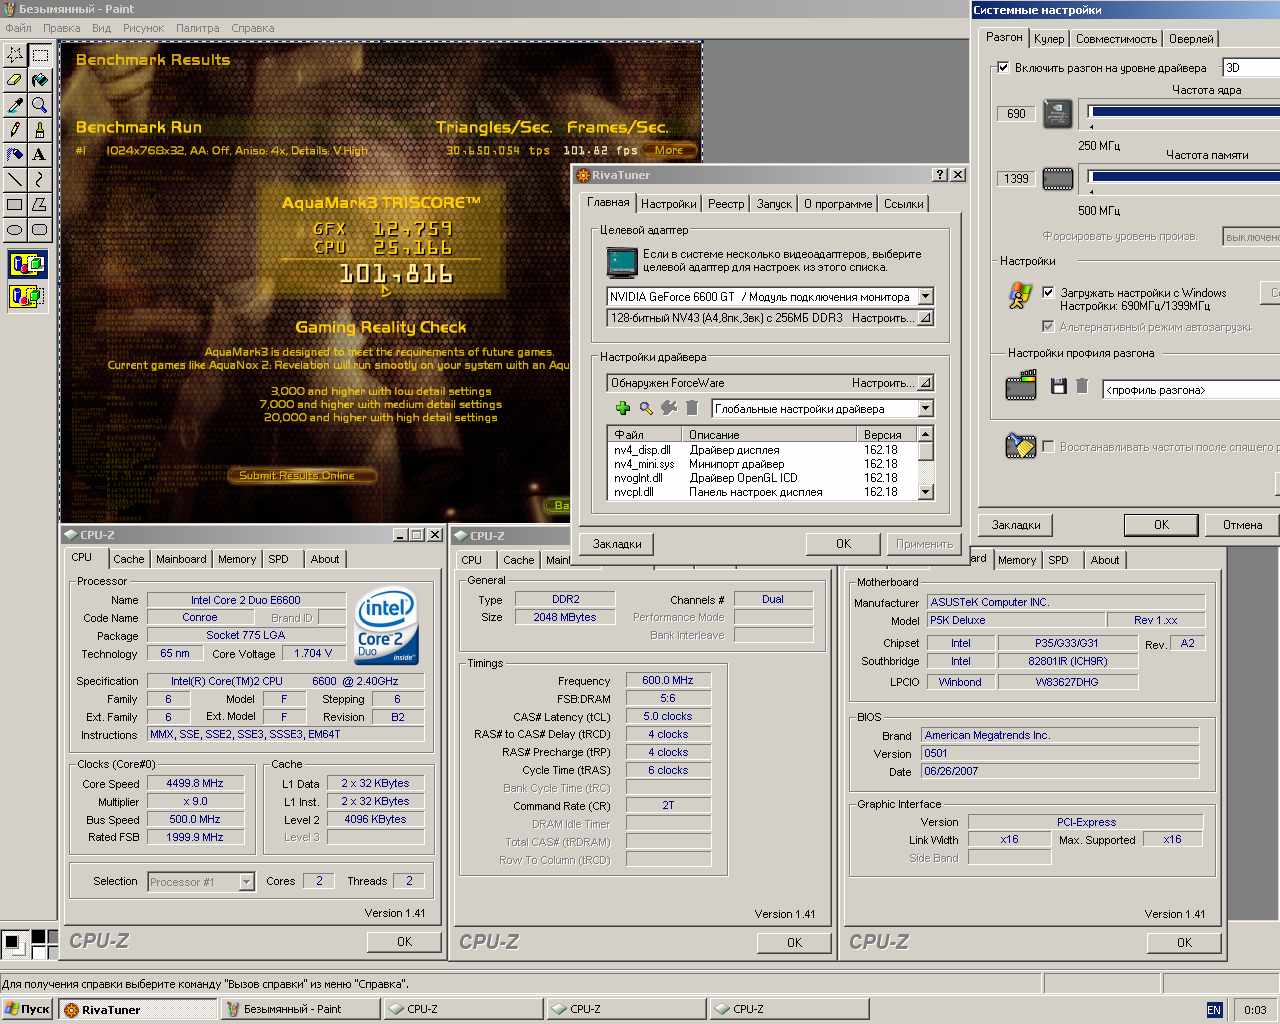Screen dimensions: 1280x1024
Task: Select the Rounded Rectangle tool
Action: 40,230
